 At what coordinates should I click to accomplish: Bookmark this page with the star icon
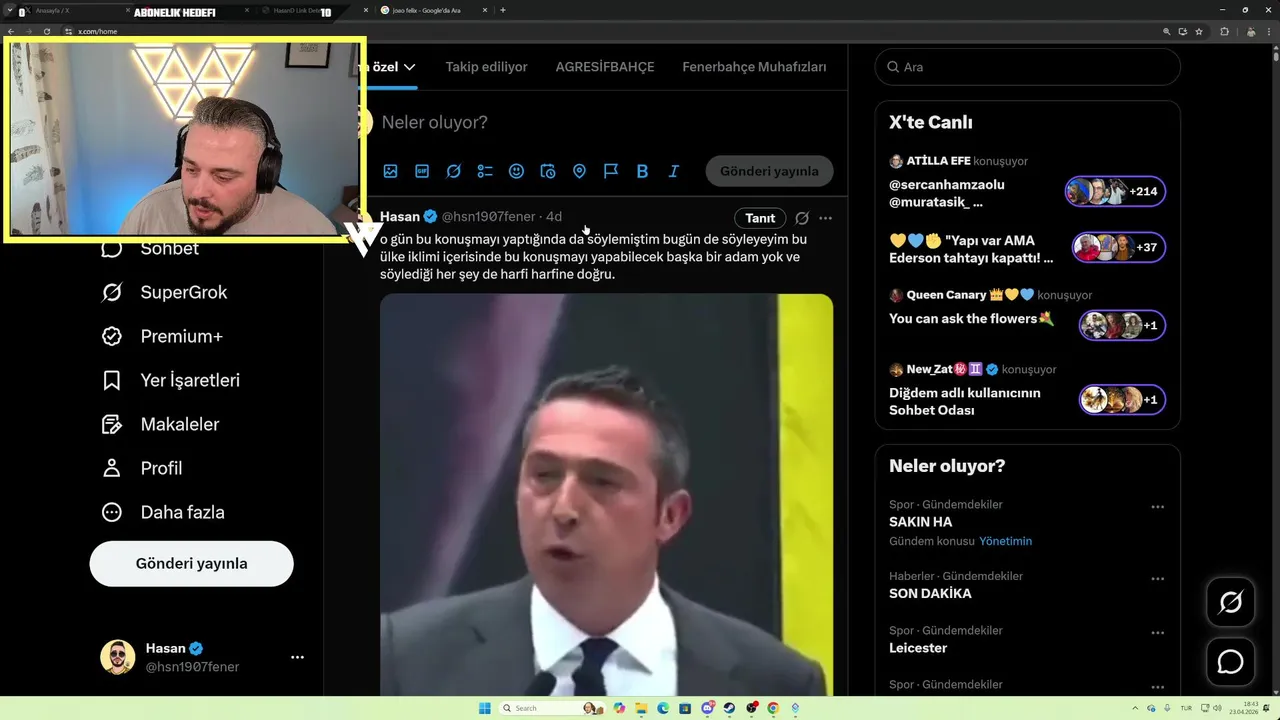[1199, 31]
